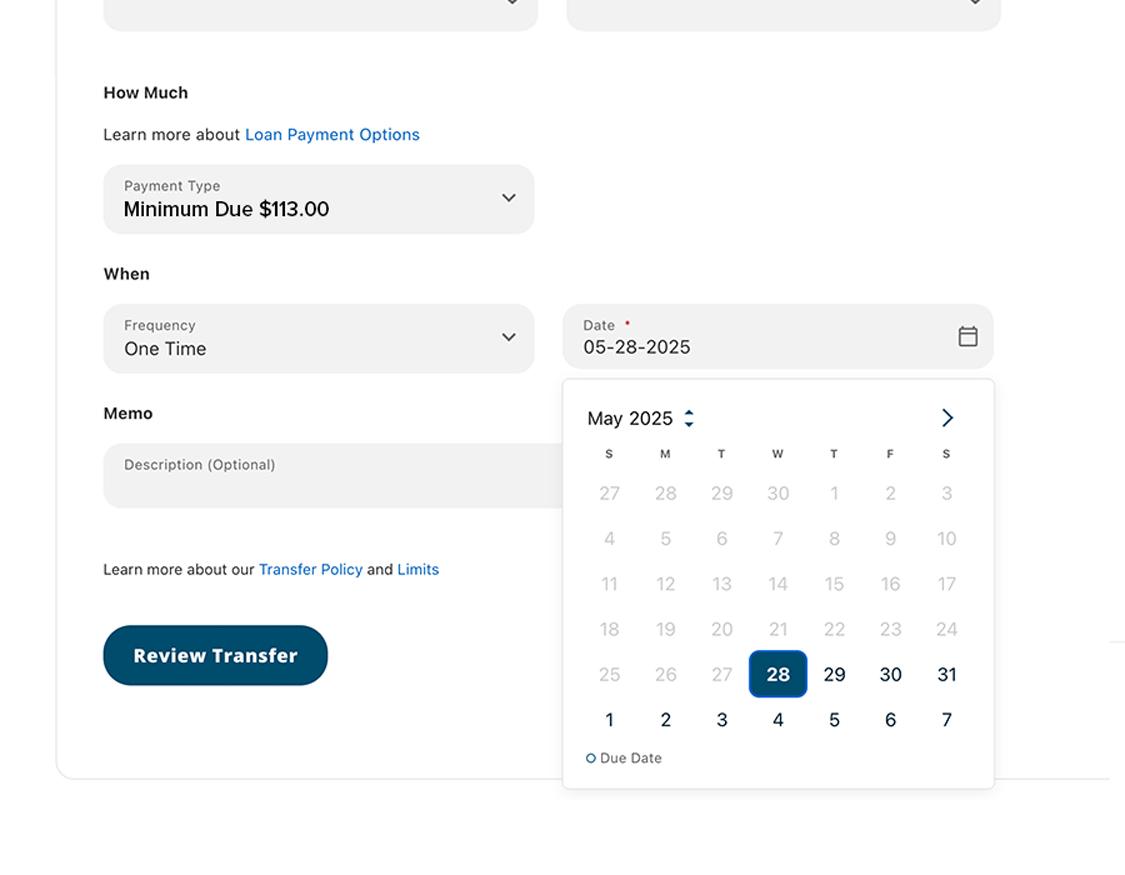The image size is (1125, 875).
Task: Pick June 7 in the last calendar row
Action: pos(946,720)
